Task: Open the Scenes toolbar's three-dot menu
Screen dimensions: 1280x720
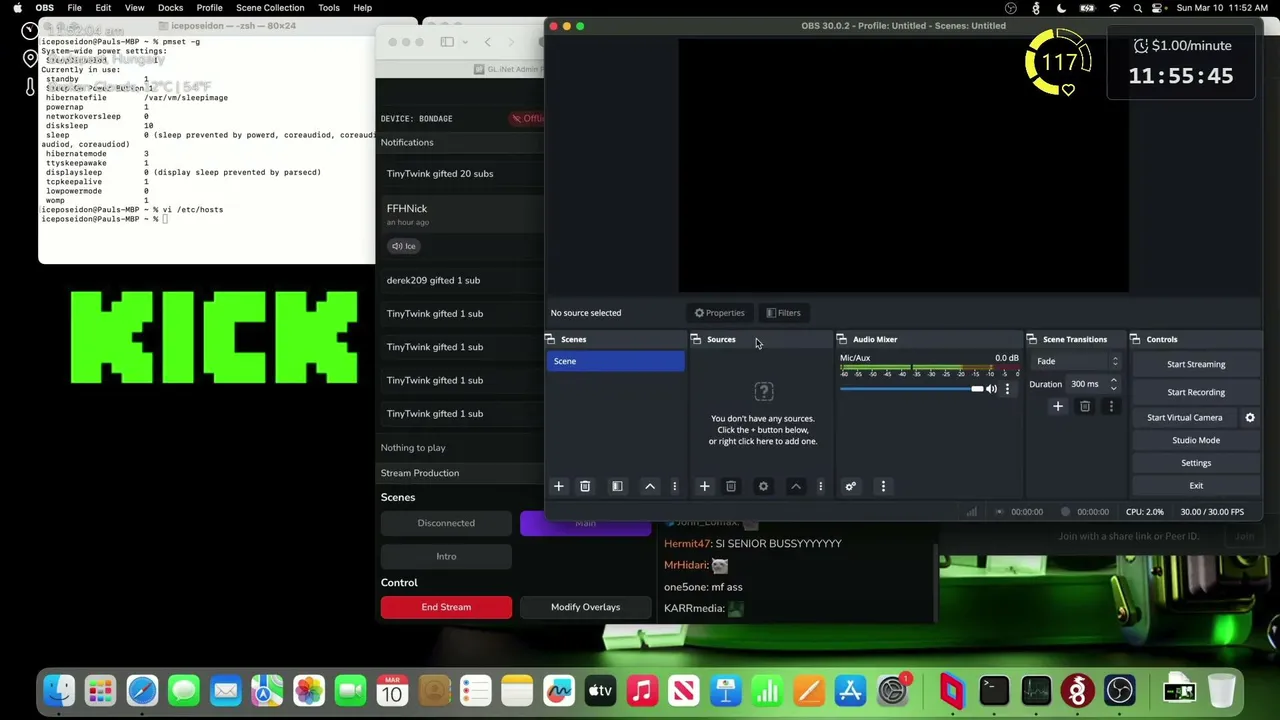Action: (674, 486)
